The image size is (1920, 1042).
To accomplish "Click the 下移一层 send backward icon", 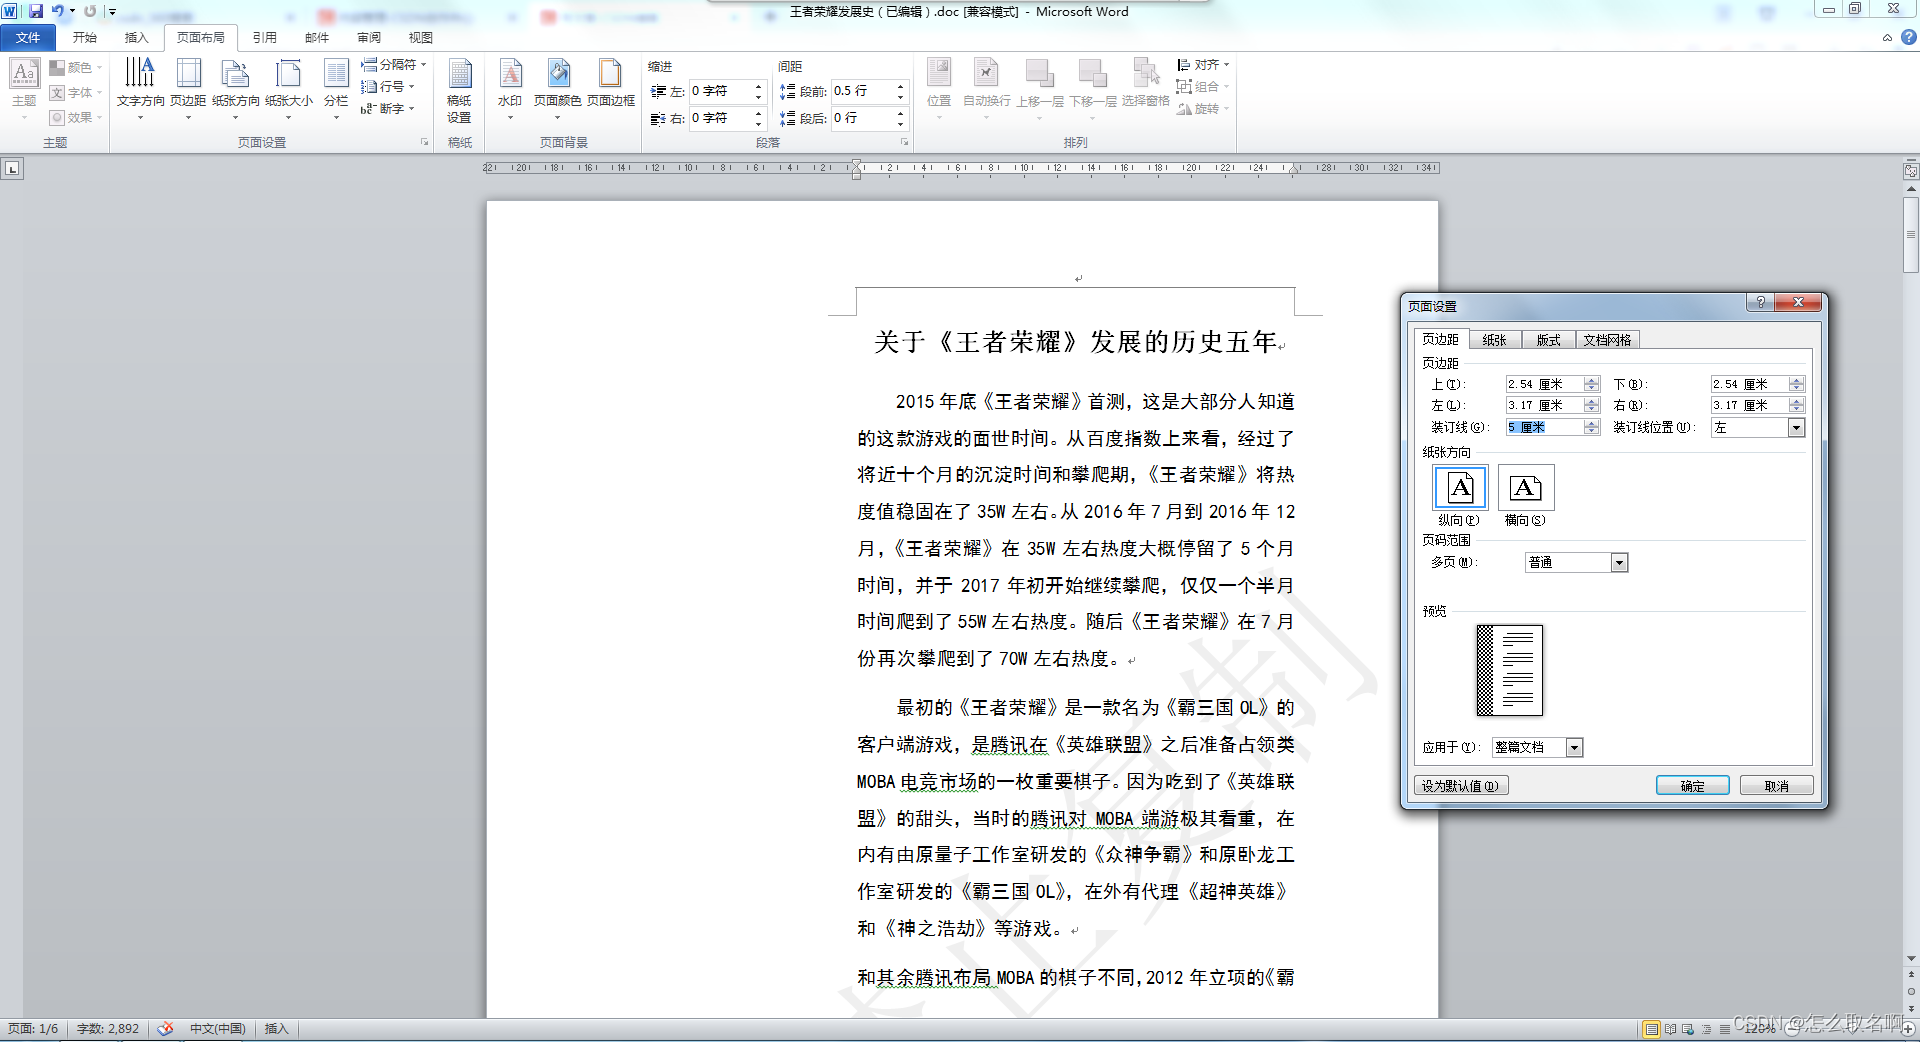I will coord(1093,89).
